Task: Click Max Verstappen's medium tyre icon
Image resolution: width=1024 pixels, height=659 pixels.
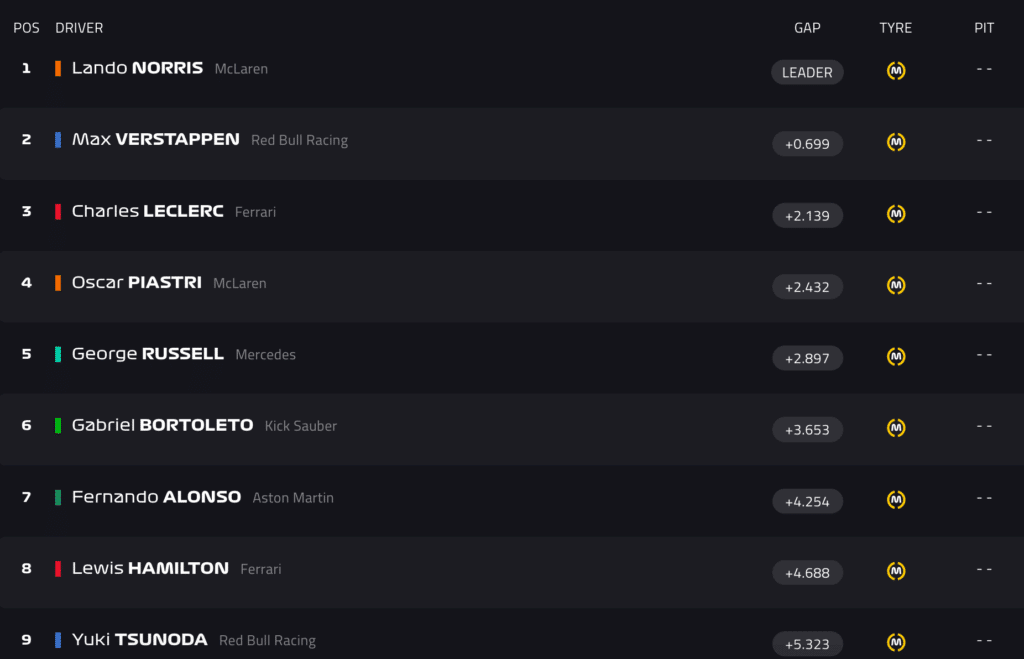Action: [896, 143]
